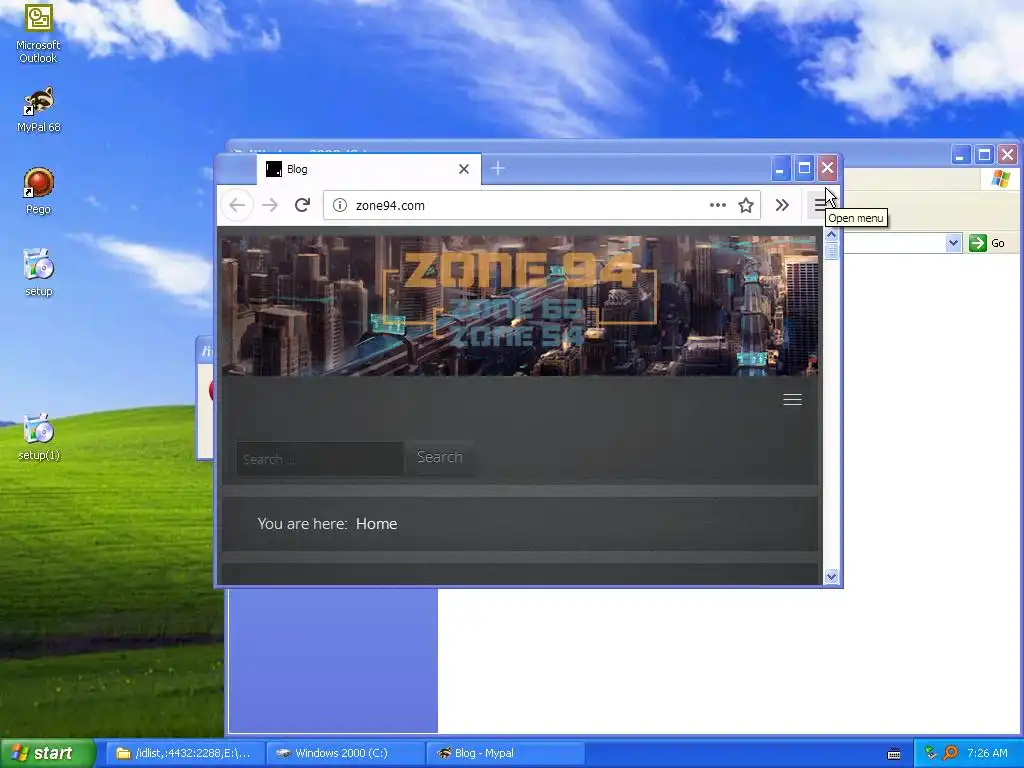Go forward in Mypal browser
This screenshot has height=768, width=1024.
pyautogui.click(x=270, y=205)
